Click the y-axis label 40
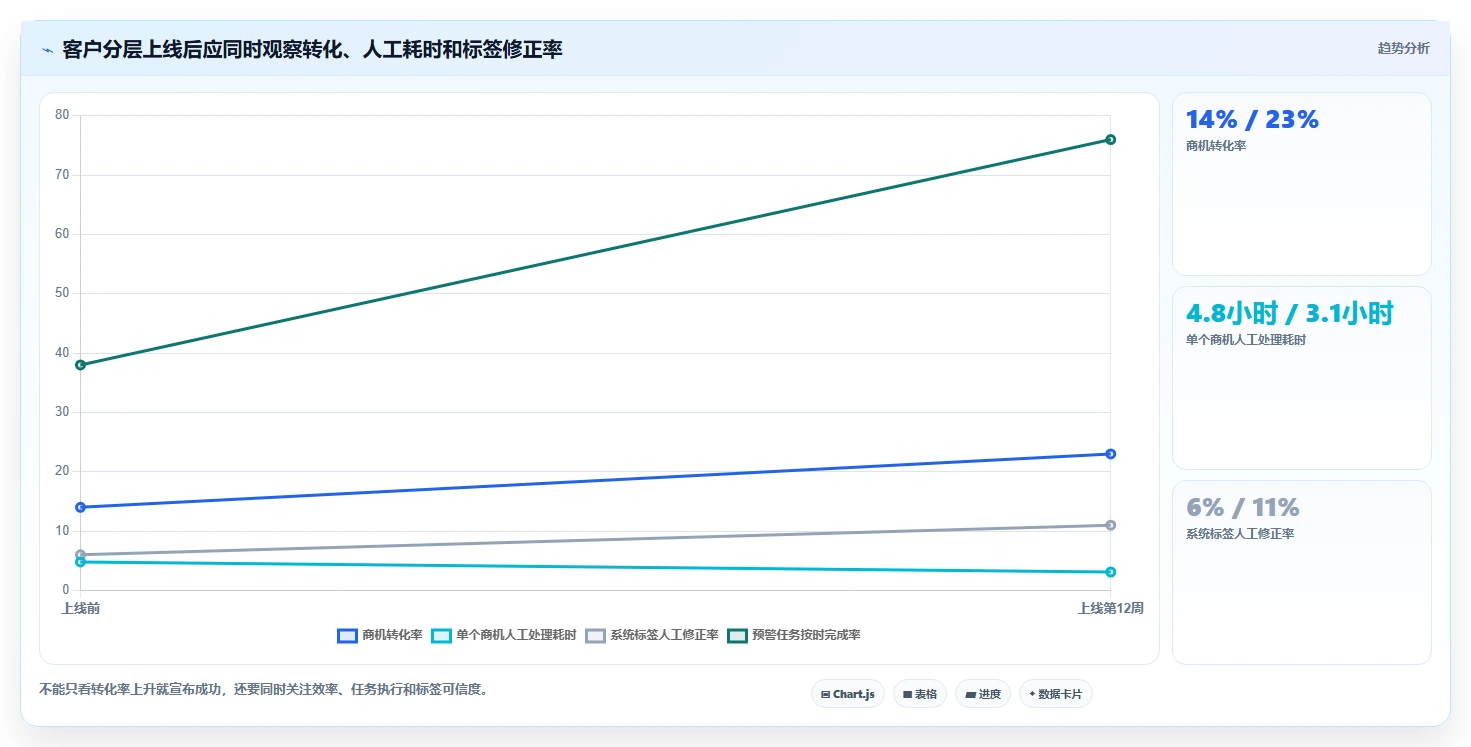Screen dimensions: 1471x747 (x=62, y=353)
